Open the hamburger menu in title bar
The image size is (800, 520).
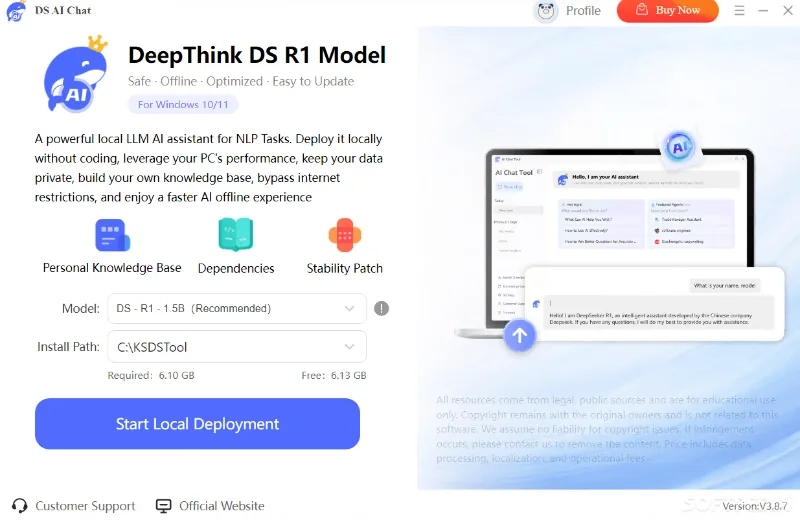[739, 10]
